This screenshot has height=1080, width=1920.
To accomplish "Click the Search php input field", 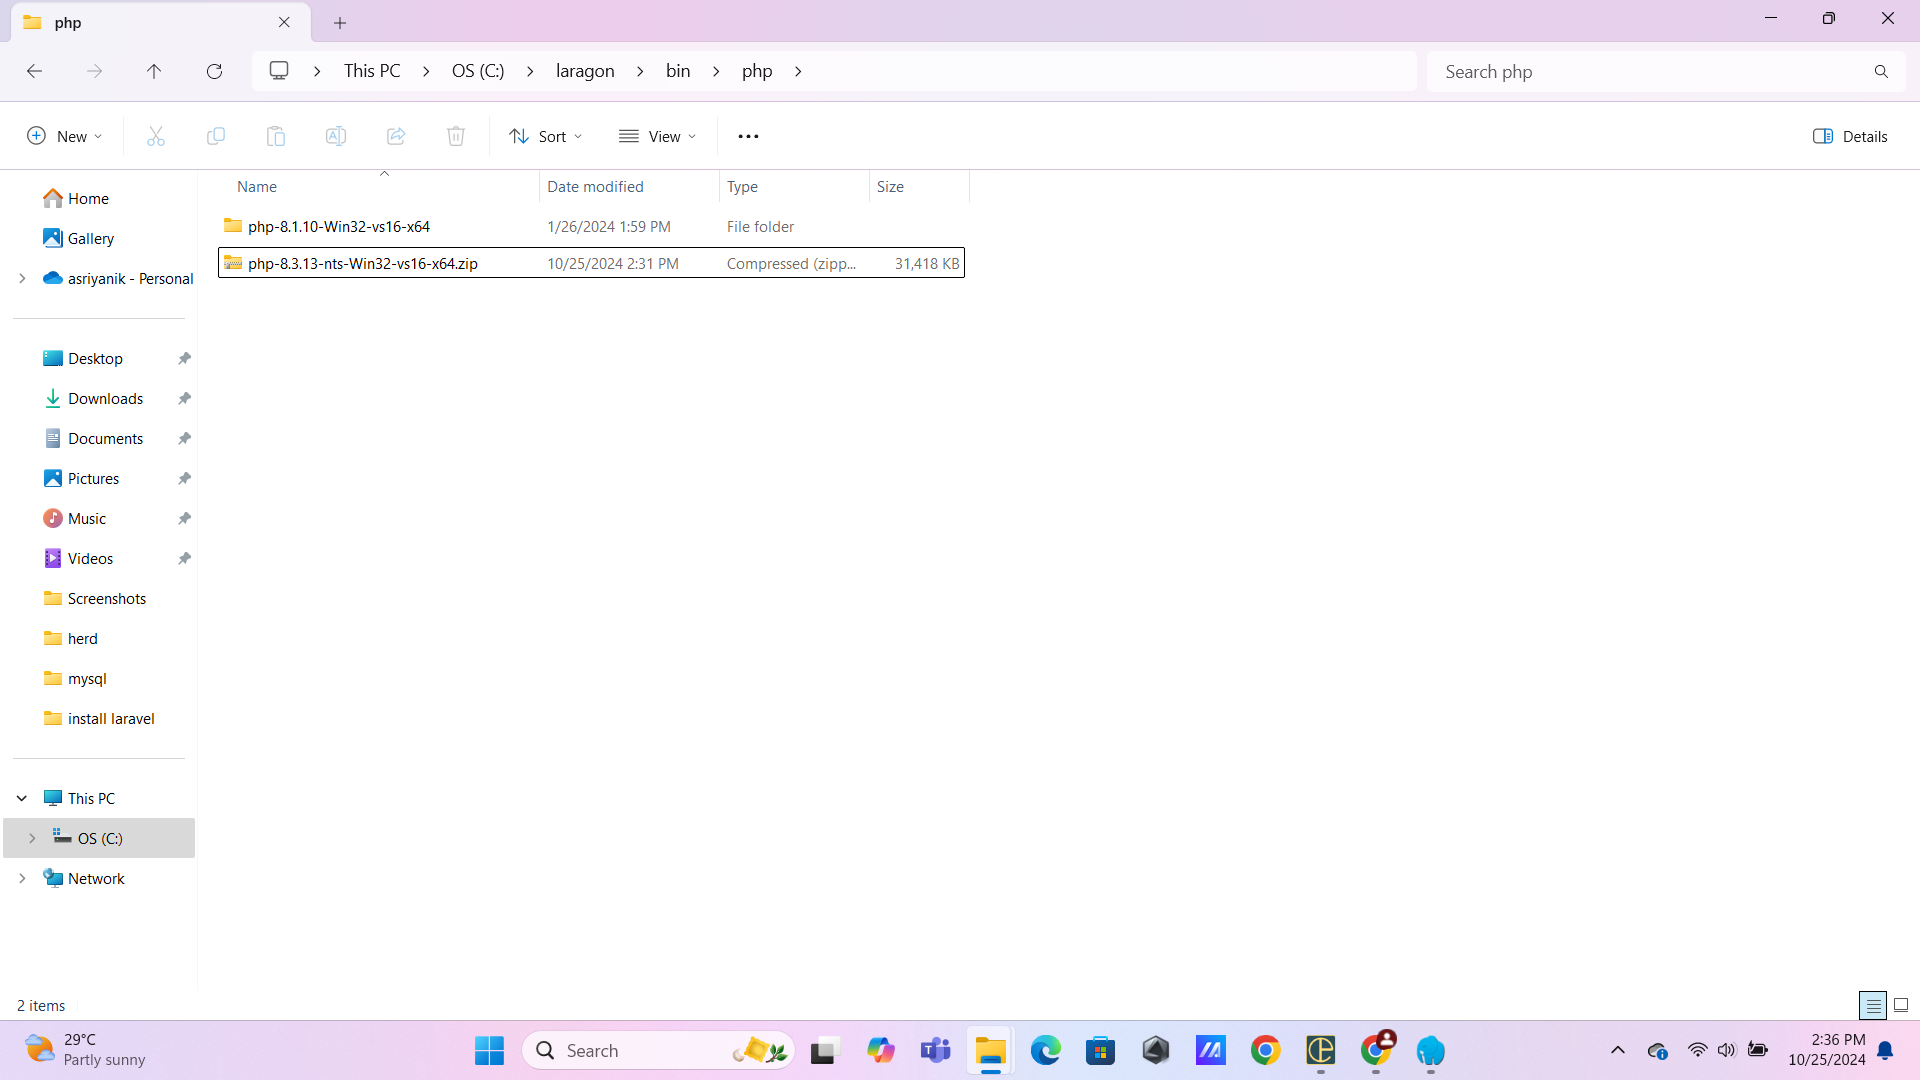I will (x=1650, y=71).
